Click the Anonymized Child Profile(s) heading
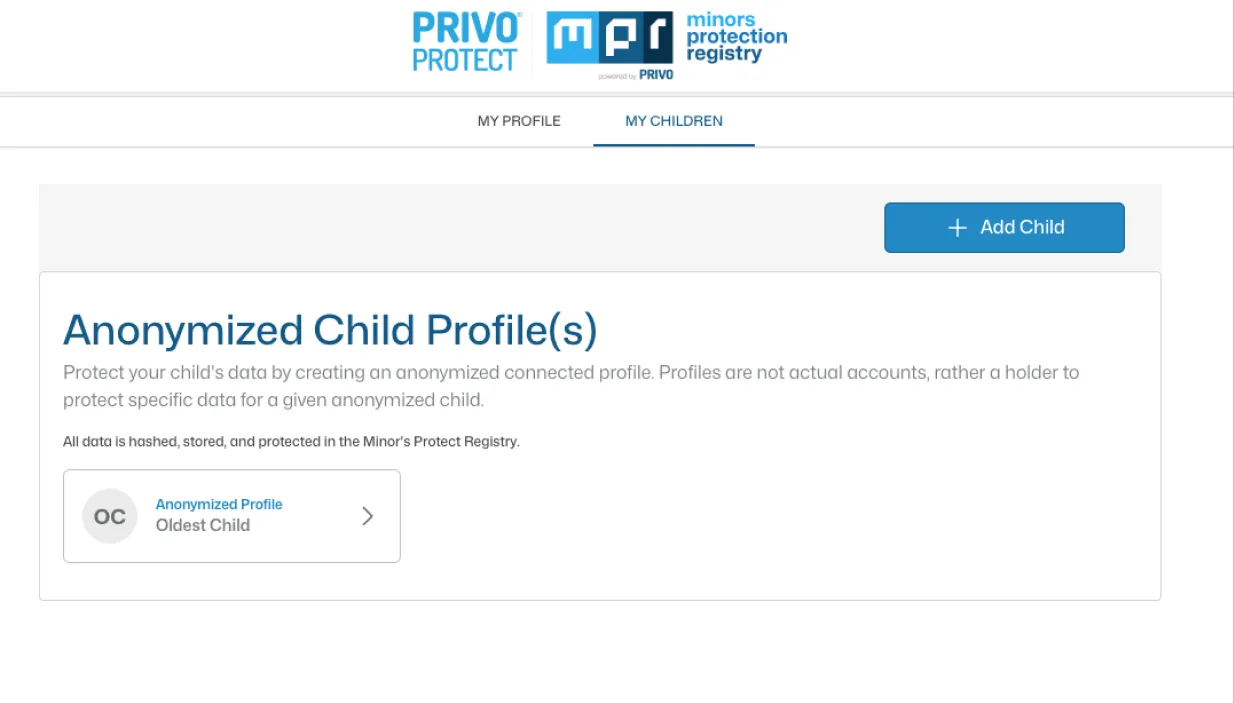 tap(330, 330)
